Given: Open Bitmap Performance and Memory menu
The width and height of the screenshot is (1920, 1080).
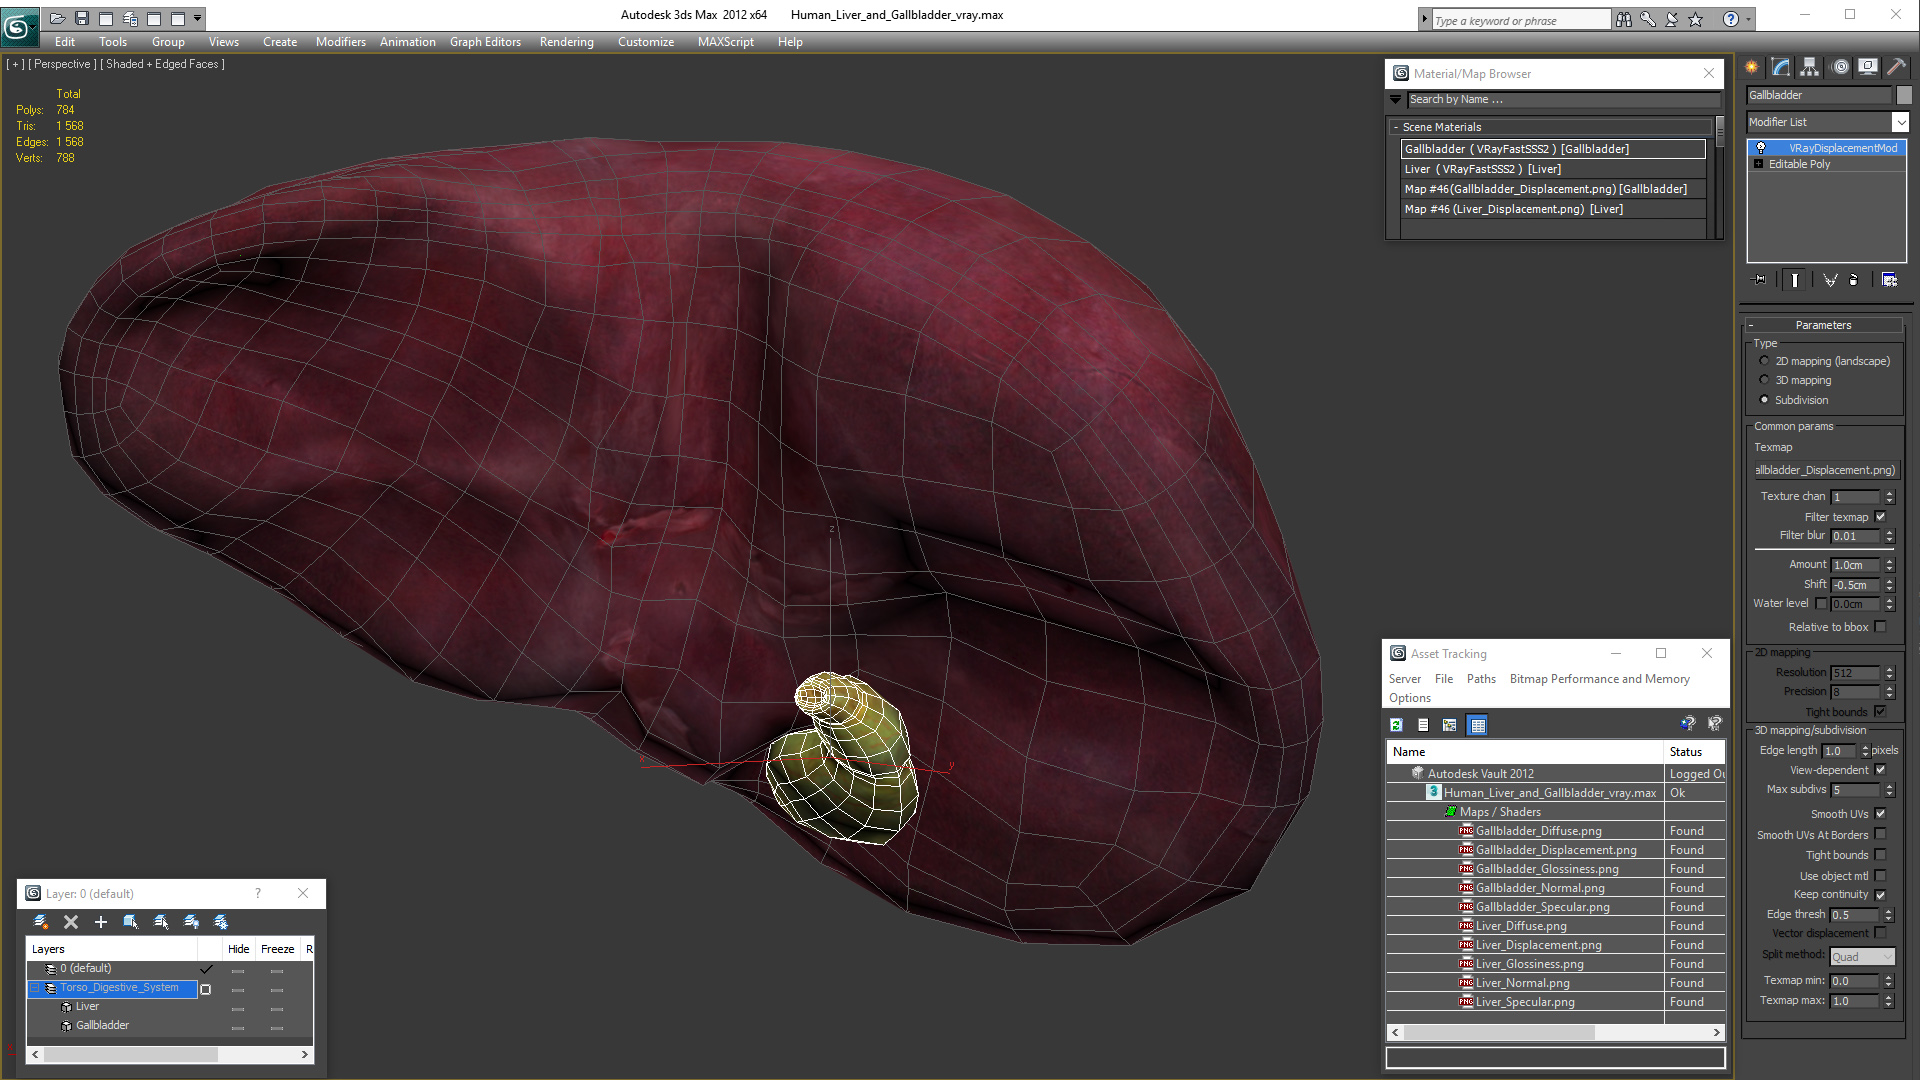Looking at the screenshot, I should (1599, 679).
